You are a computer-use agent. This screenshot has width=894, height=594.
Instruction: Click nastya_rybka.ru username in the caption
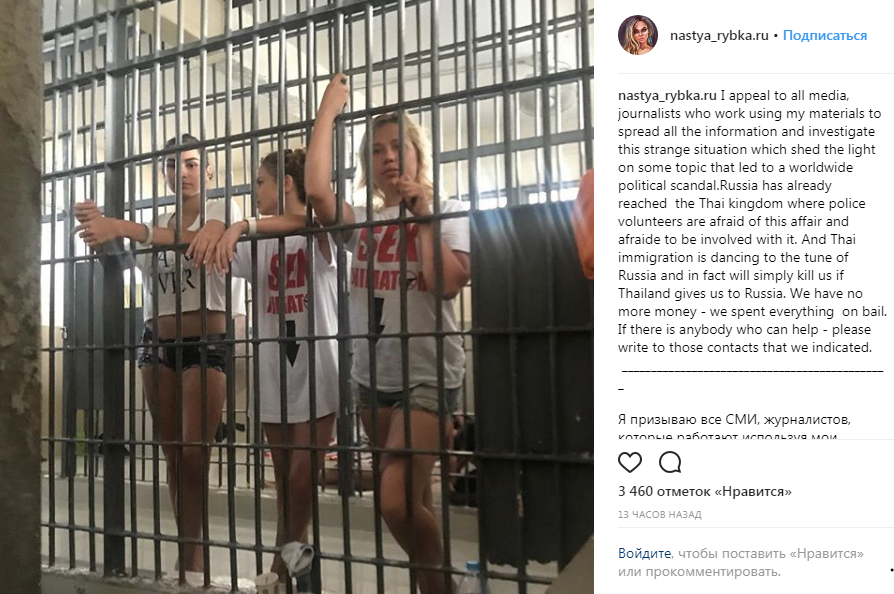[x=667, y=96]
